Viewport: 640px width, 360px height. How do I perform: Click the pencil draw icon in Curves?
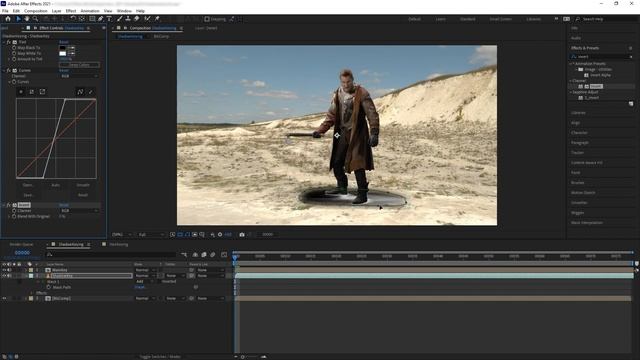(91, 92)
